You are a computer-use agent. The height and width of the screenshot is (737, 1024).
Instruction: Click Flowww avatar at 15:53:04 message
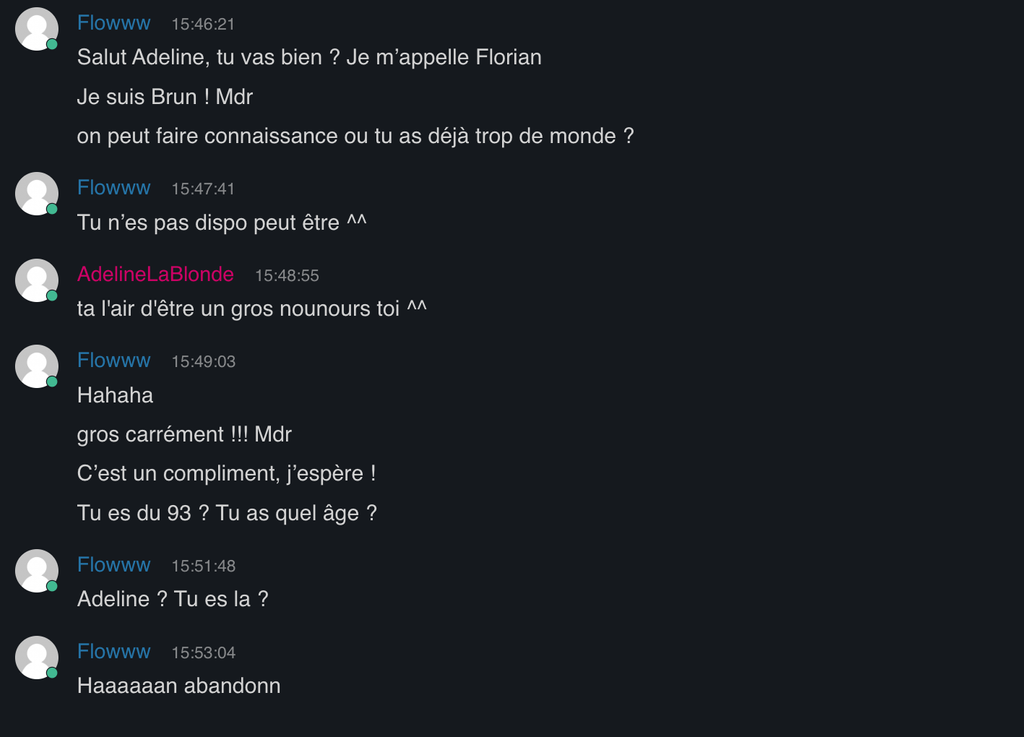point(37,657)
